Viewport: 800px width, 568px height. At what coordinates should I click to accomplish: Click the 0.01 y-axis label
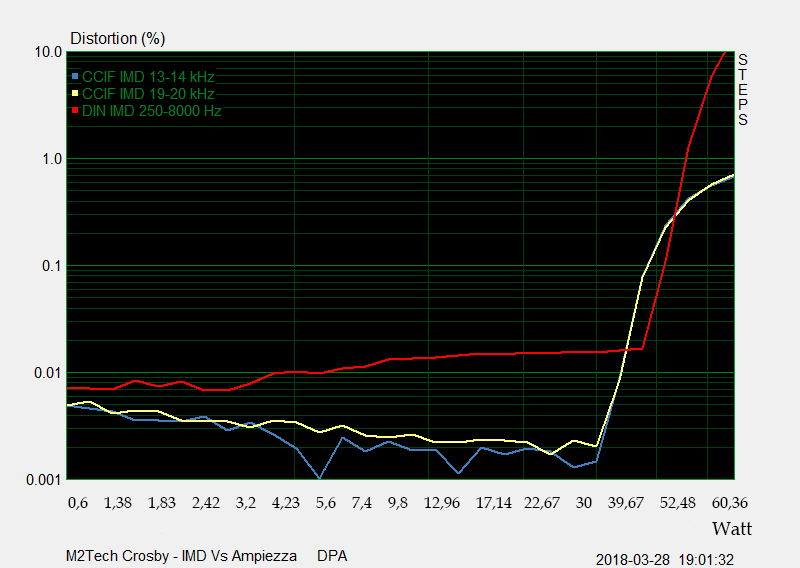coord(48,373)
